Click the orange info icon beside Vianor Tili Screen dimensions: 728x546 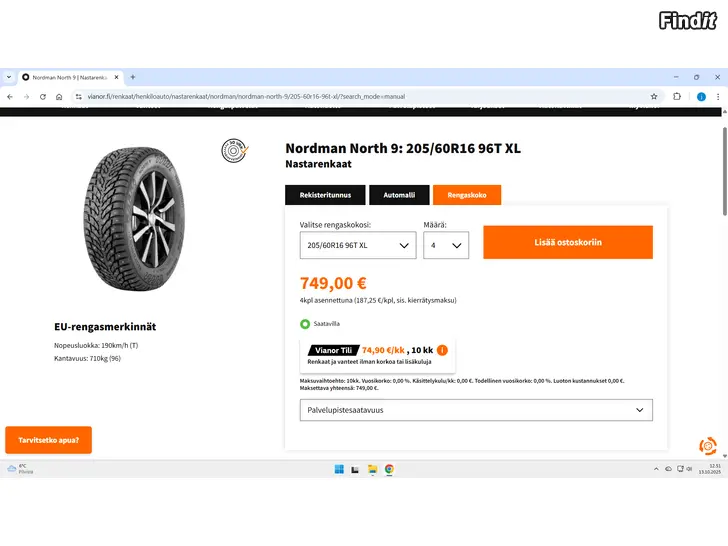tap(442, 351)
